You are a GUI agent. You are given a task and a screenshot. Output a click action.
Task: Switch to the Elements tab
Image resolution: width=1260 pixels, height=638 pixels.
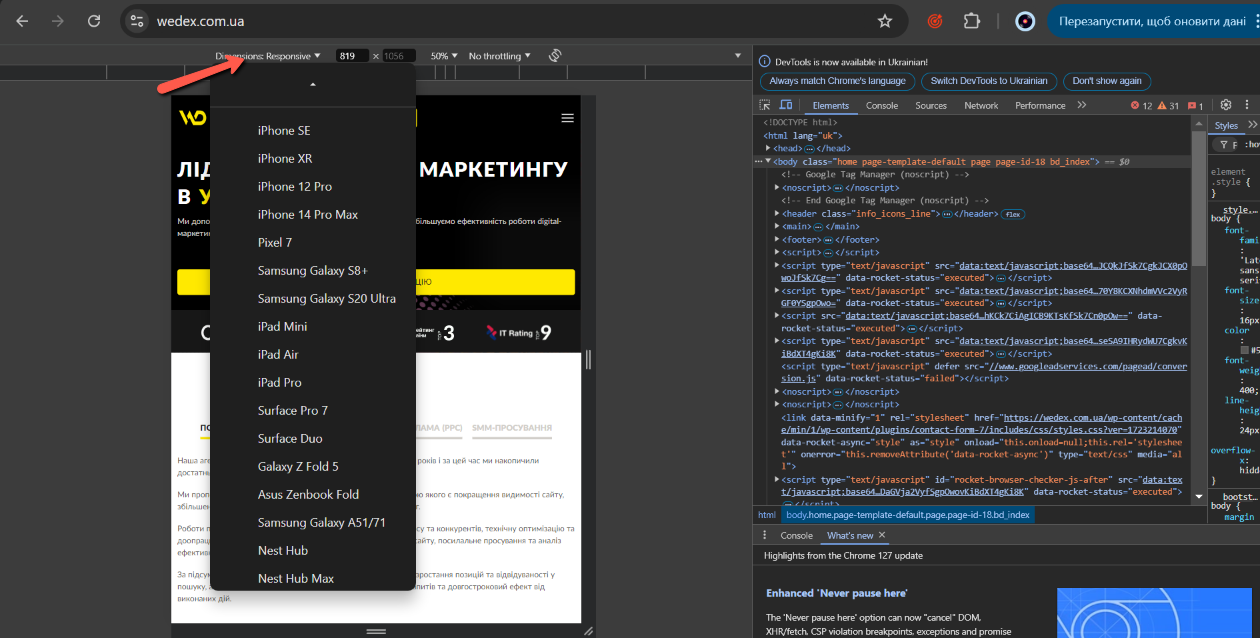(x=830, y=105)
